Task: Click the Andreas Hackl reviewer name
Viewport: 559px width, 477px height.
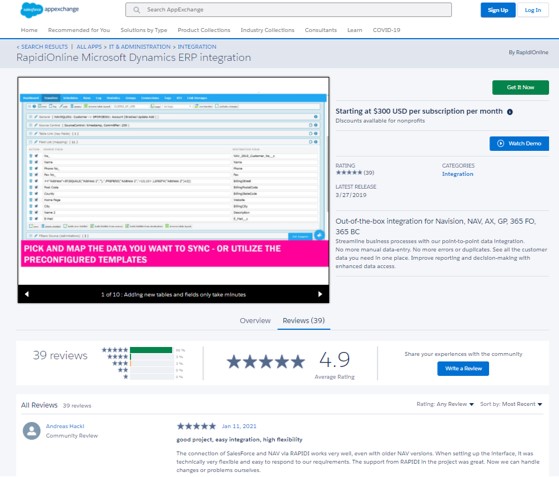Action: pos(65,426)
